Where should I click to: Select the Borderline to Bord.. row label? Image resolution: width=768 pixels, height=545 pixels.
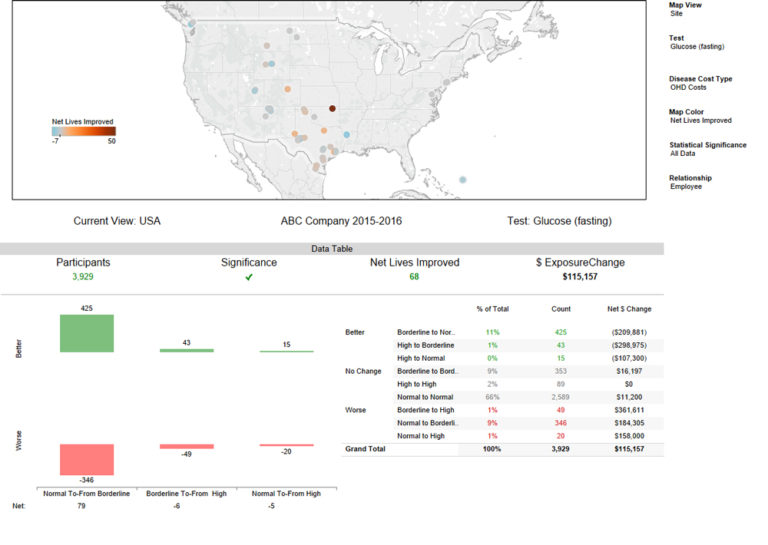(428, 371)
